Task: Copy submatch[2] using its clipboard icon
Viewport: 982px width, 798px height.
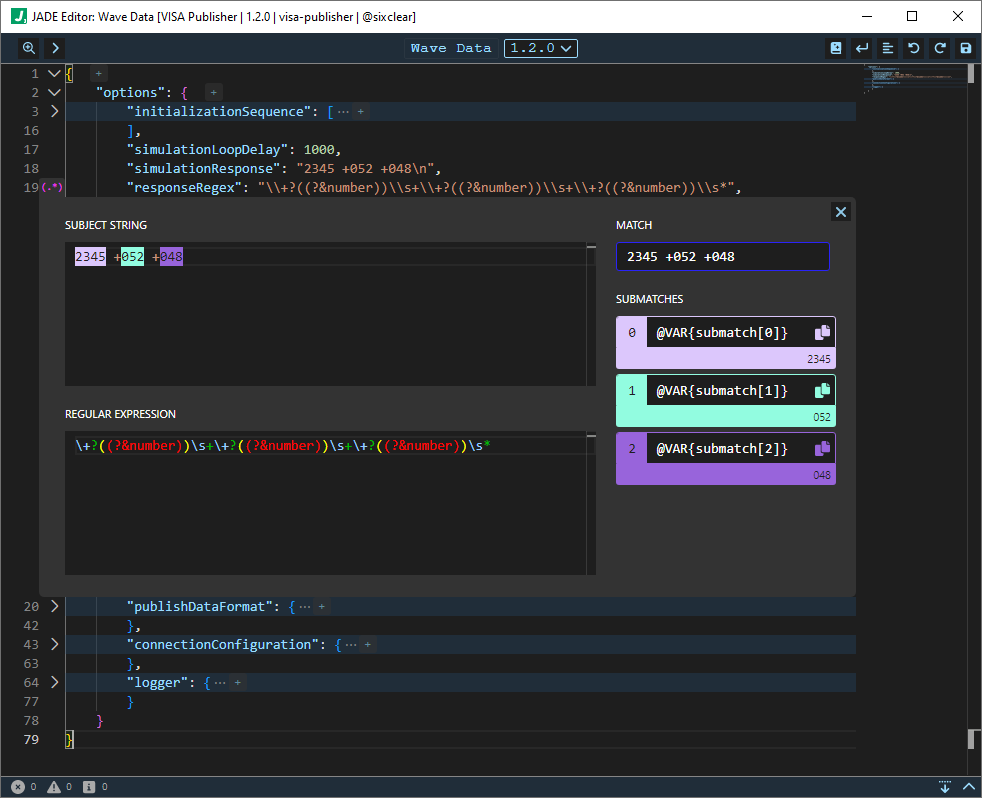Action: pos(822,448)
